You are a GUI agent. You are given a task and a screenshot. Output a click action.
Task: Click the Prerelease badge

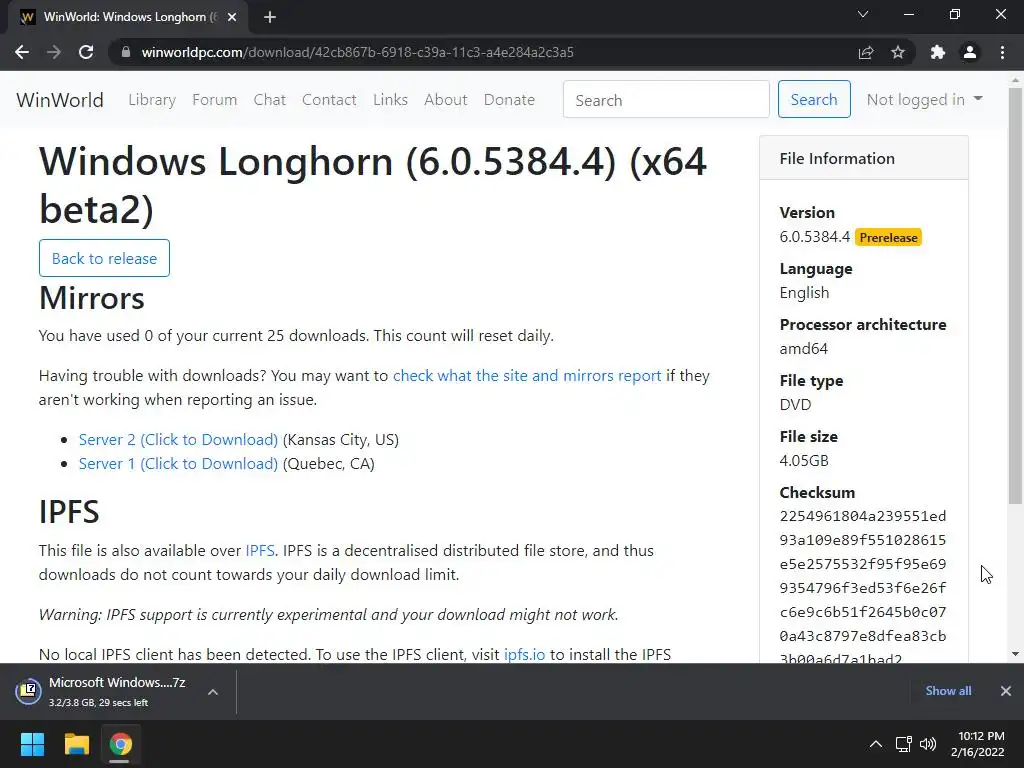[888, 238]
